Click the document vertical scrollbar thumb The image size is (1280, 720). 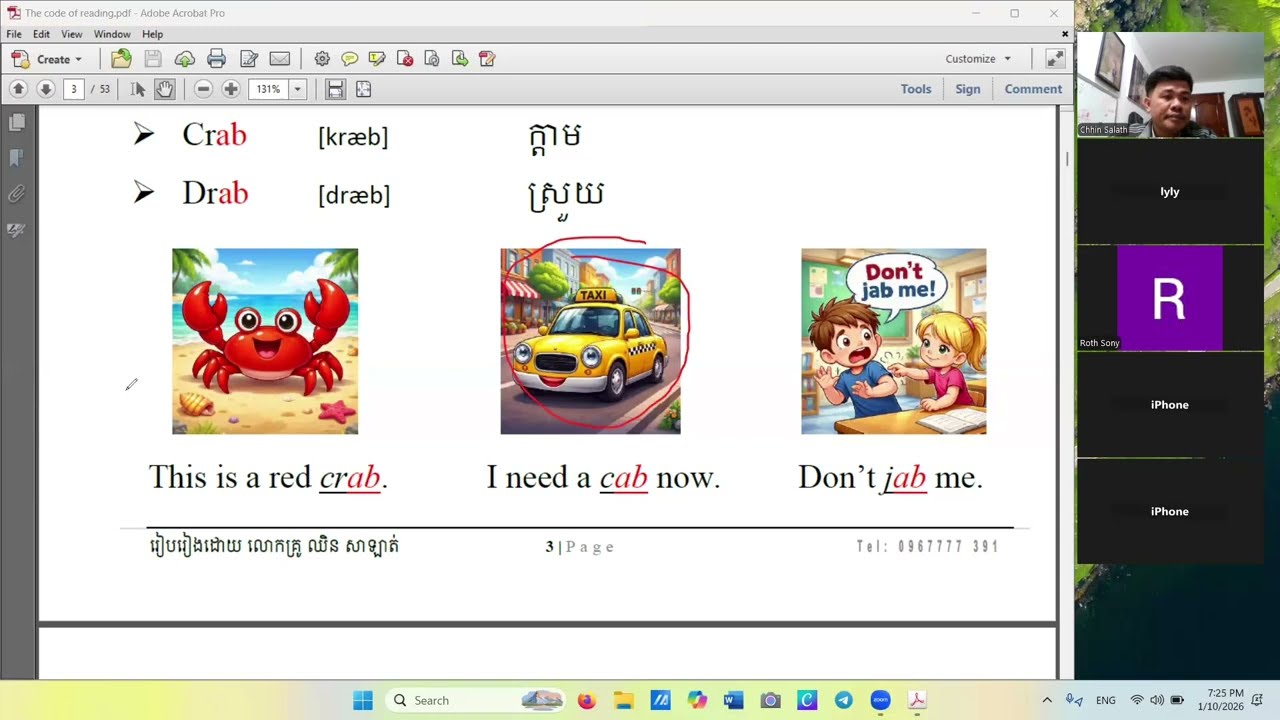[x=1066, y=159]
